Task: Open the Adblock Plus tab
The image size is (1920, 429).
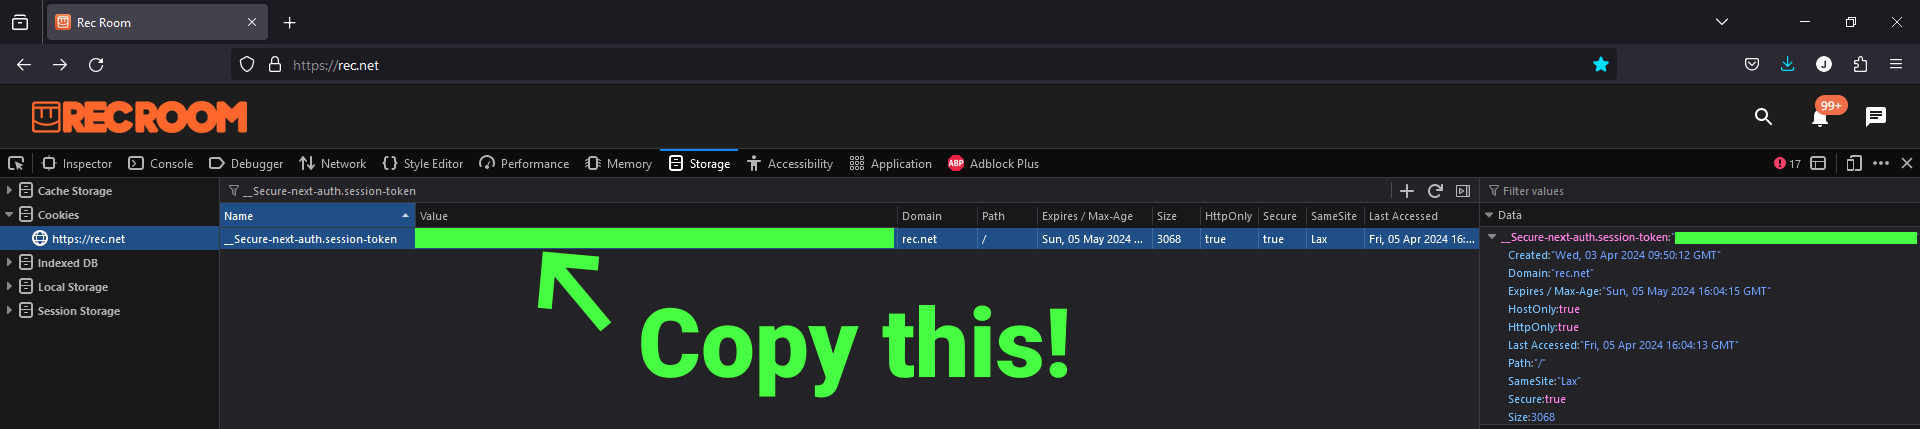Action: pyautogui.click(x=993, y=163)
